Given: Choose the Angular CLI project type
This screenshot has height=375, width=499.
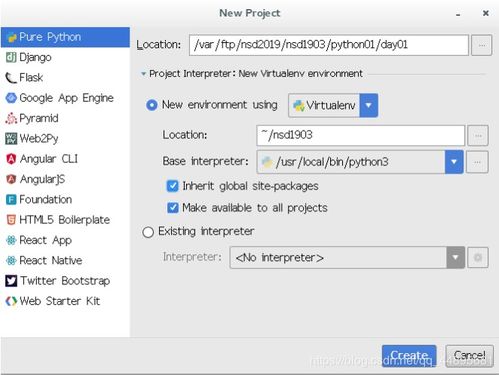Looking at the screenshot, I should tap(65, 159).
